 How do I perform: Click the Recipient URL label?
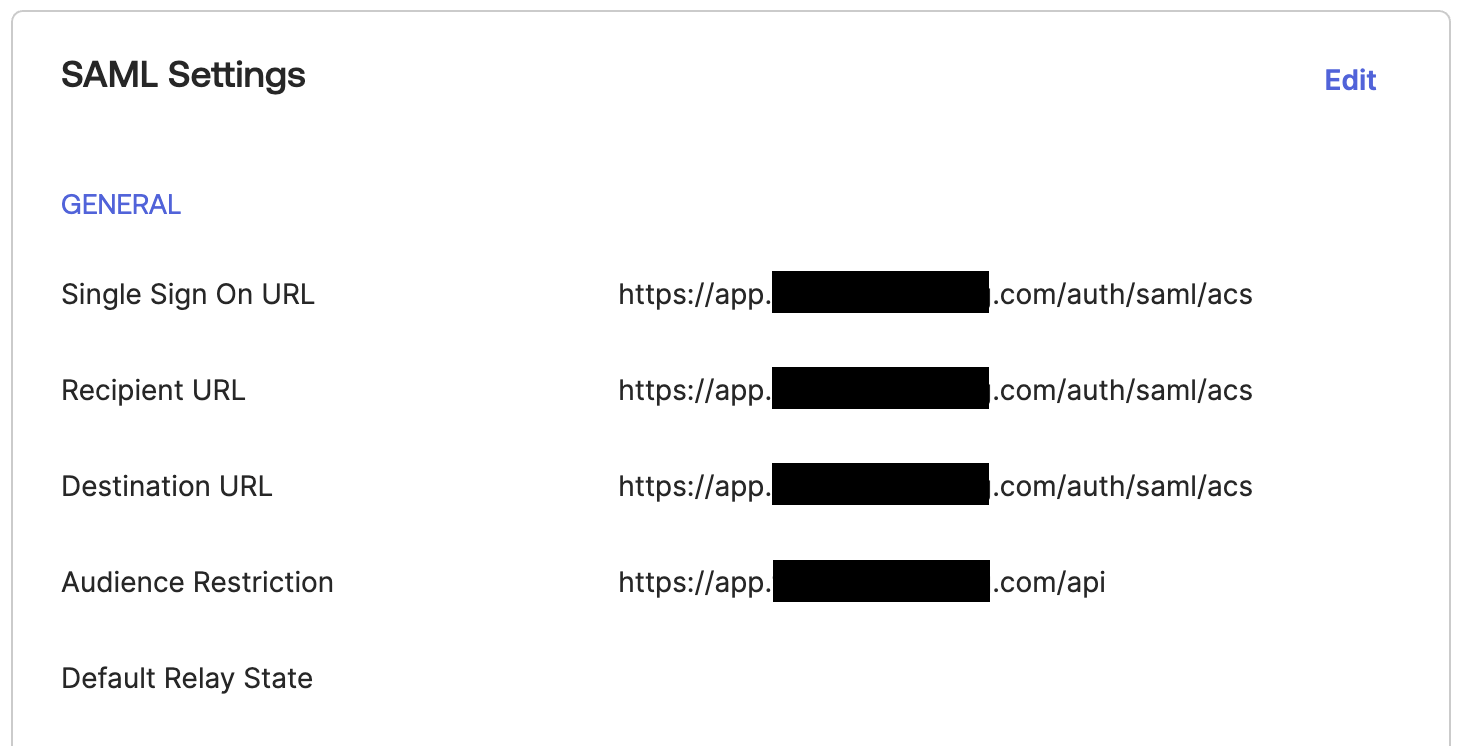(153, 390)
